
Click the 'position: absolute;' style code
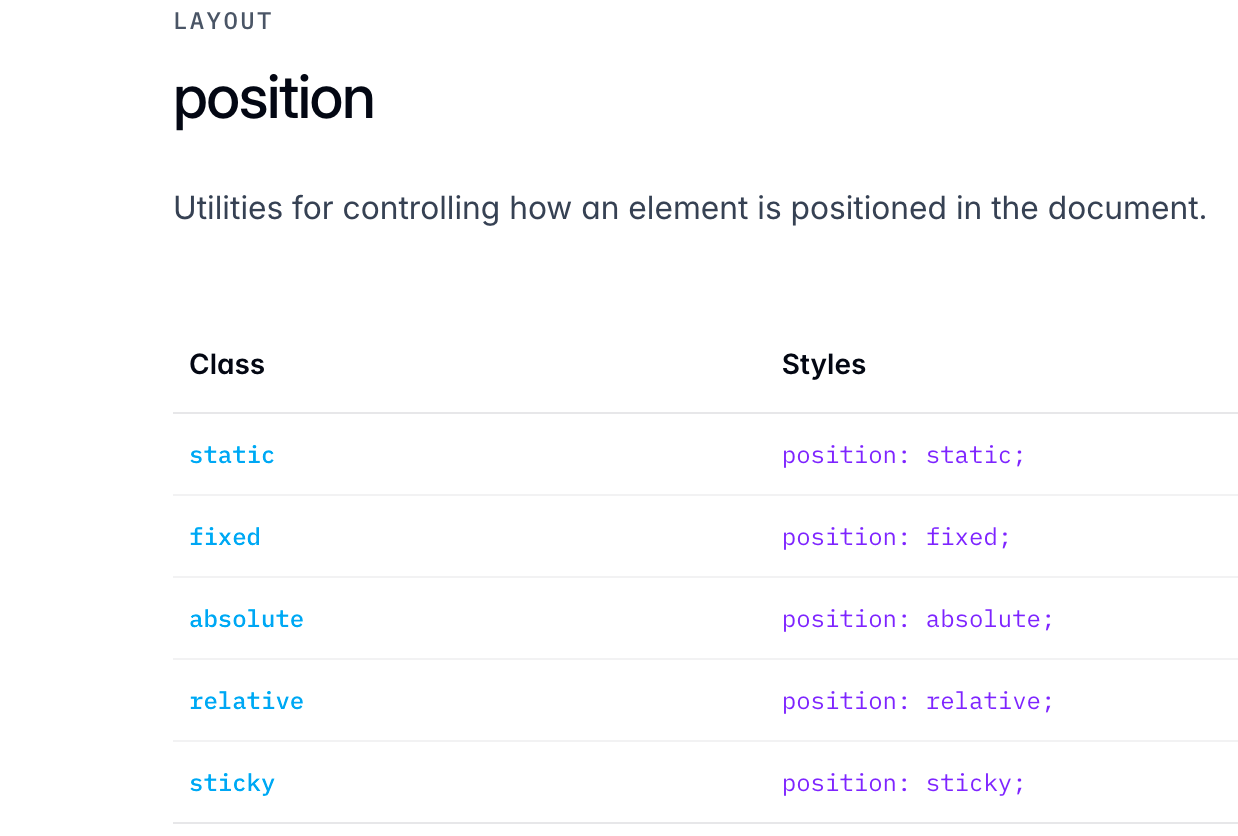tap(917, 619)
